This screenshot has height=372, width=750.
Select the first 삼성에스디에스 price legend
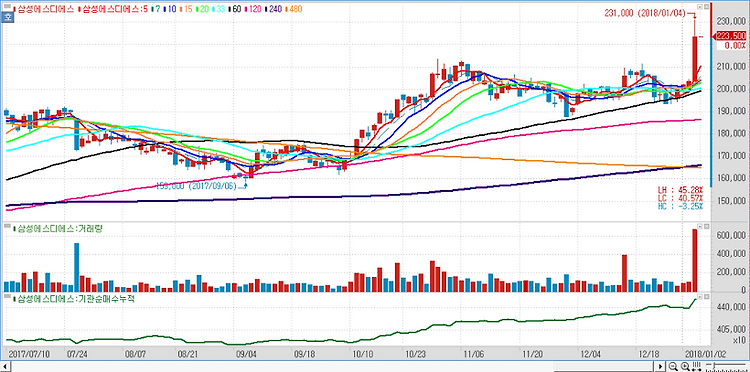[x=44, y=9]
